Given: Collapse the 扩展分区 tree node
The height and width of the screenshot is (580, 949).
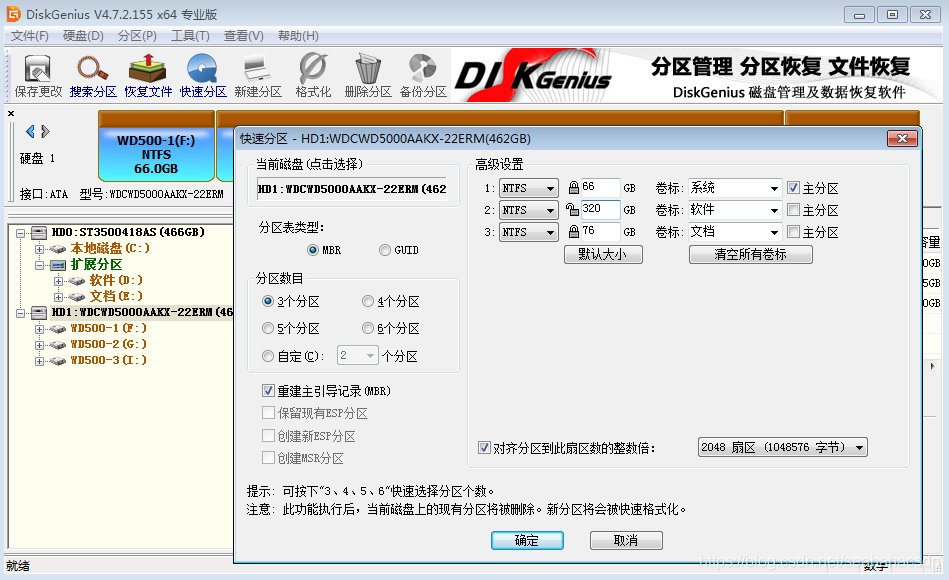Looking at the screenshot, I should click(x=39, y=265).
